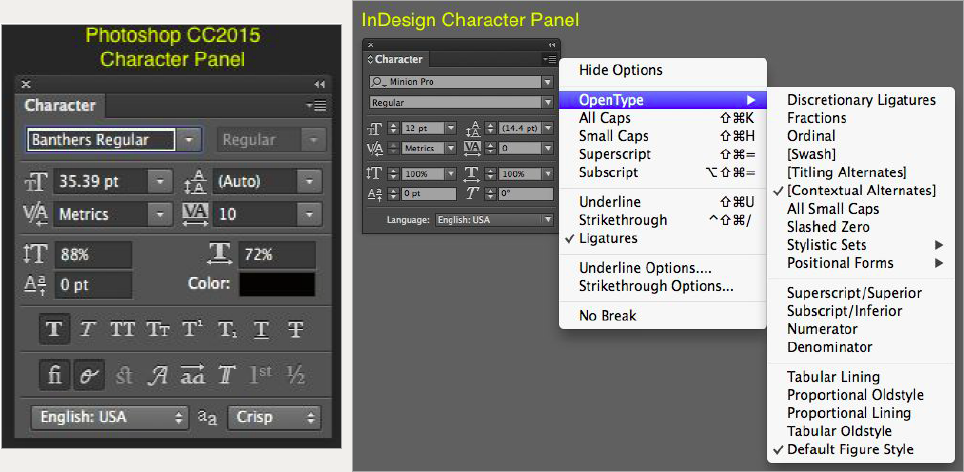Click horizontal scale field showing 72%
The height and width of the screenshot is (472, 964).
277,254
